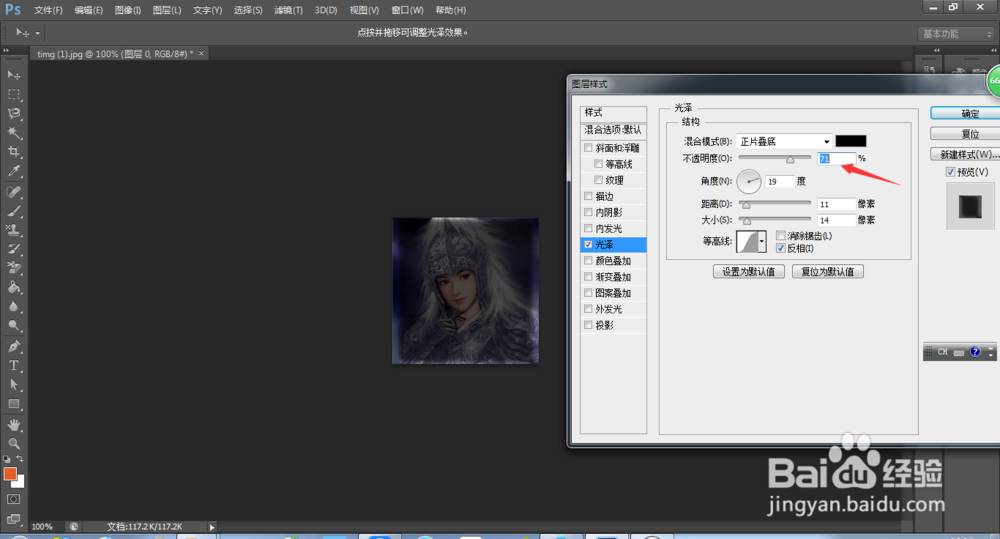
Task: Open 混合模式 正片叠底 dropdown
Action: (784, 141)
